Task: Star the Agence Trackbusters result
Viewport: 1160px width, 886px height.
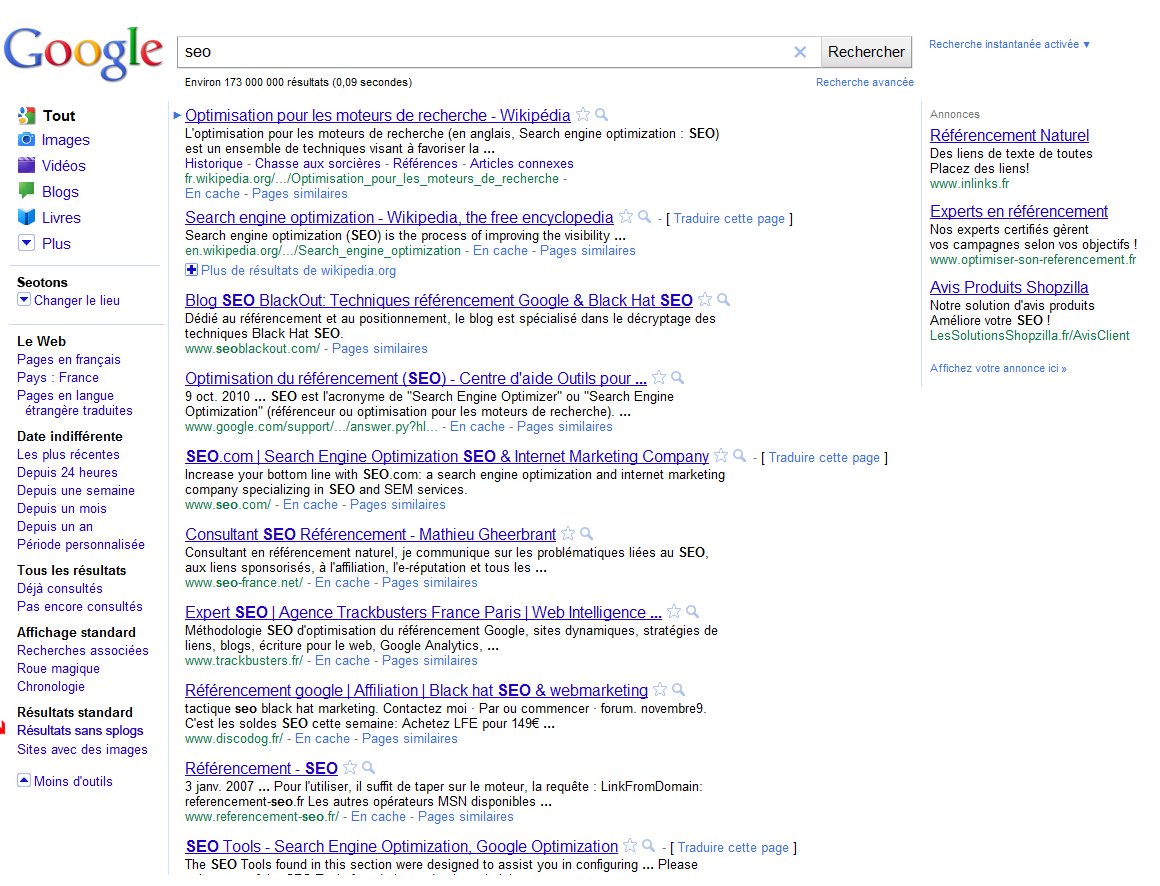Action: click(x=674, y=612)
